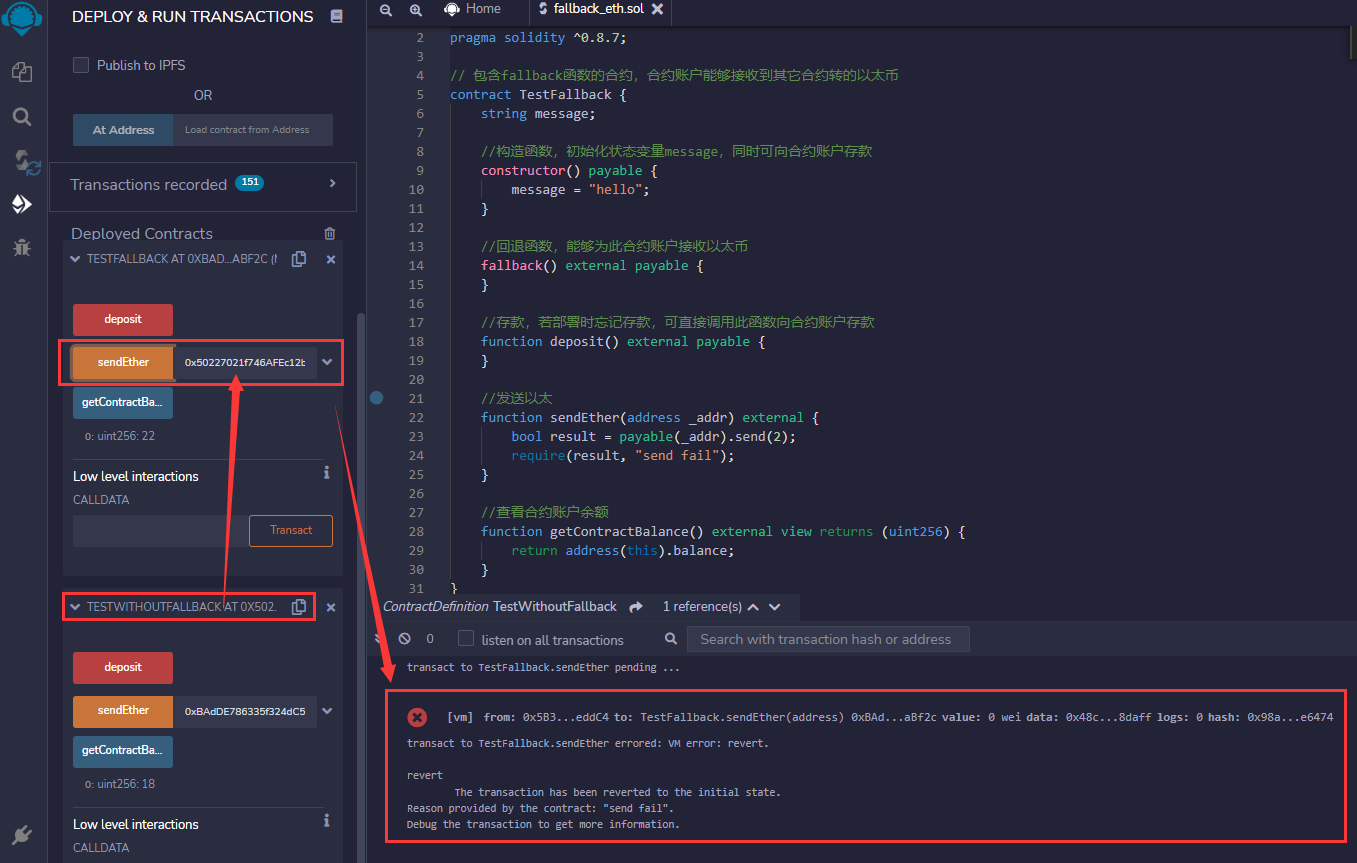
Task: Enable the Publish to IPFS checkbox
Action: pyautogui.click(x=81, y=64)
